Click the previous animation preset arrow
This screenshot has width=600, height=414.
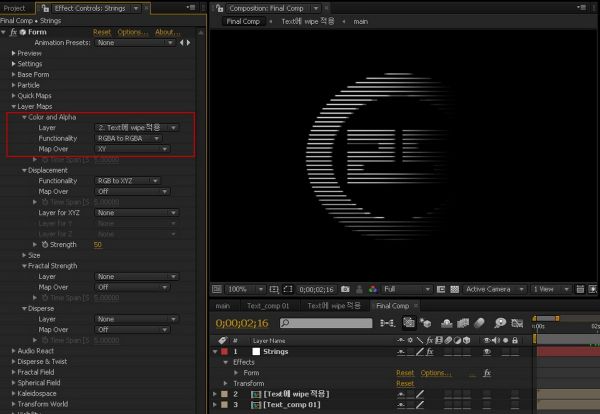click(x=181, y=42)
